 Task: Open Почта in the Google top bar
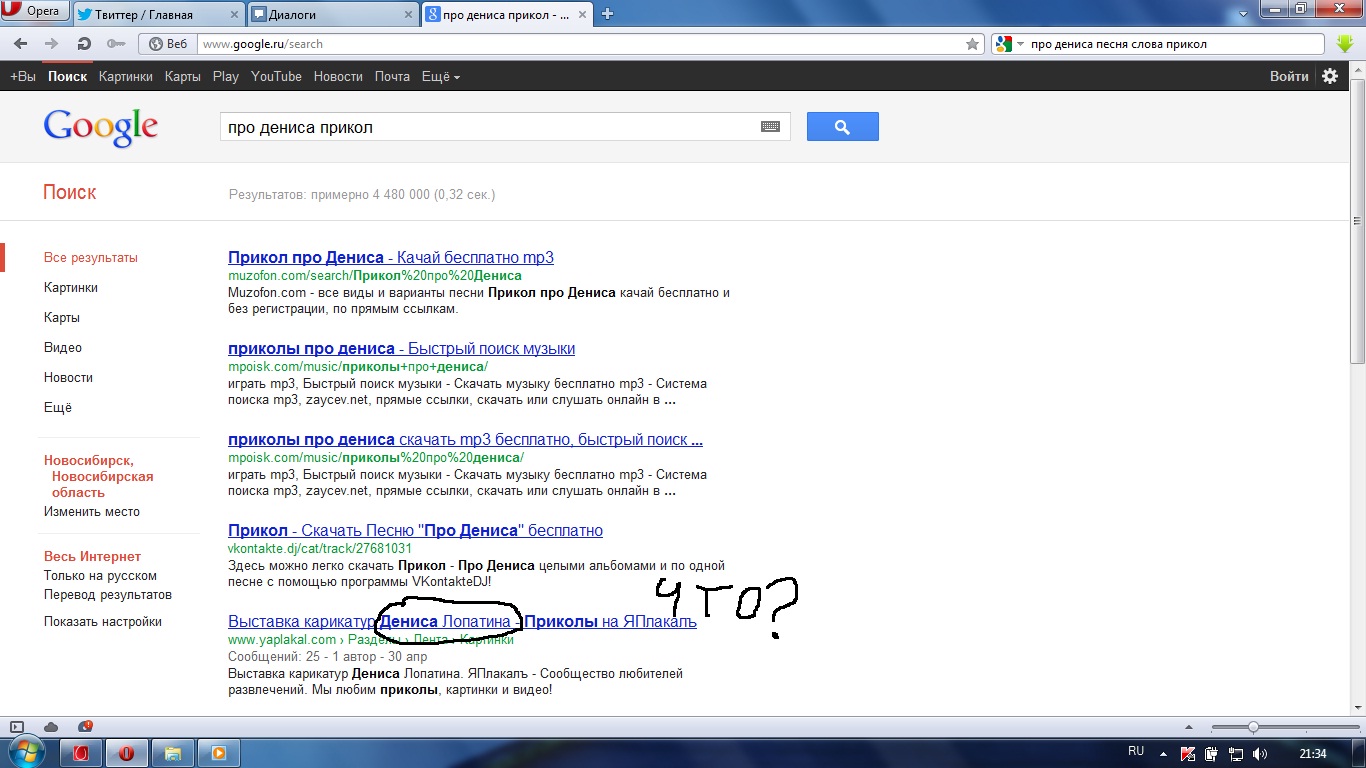(x=392, y=76)
